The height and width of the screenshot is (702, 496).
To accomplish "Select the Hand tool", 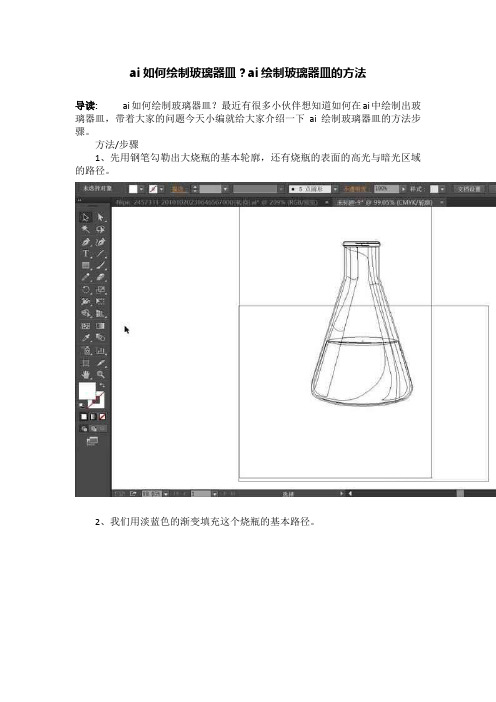I will point(86,375).
